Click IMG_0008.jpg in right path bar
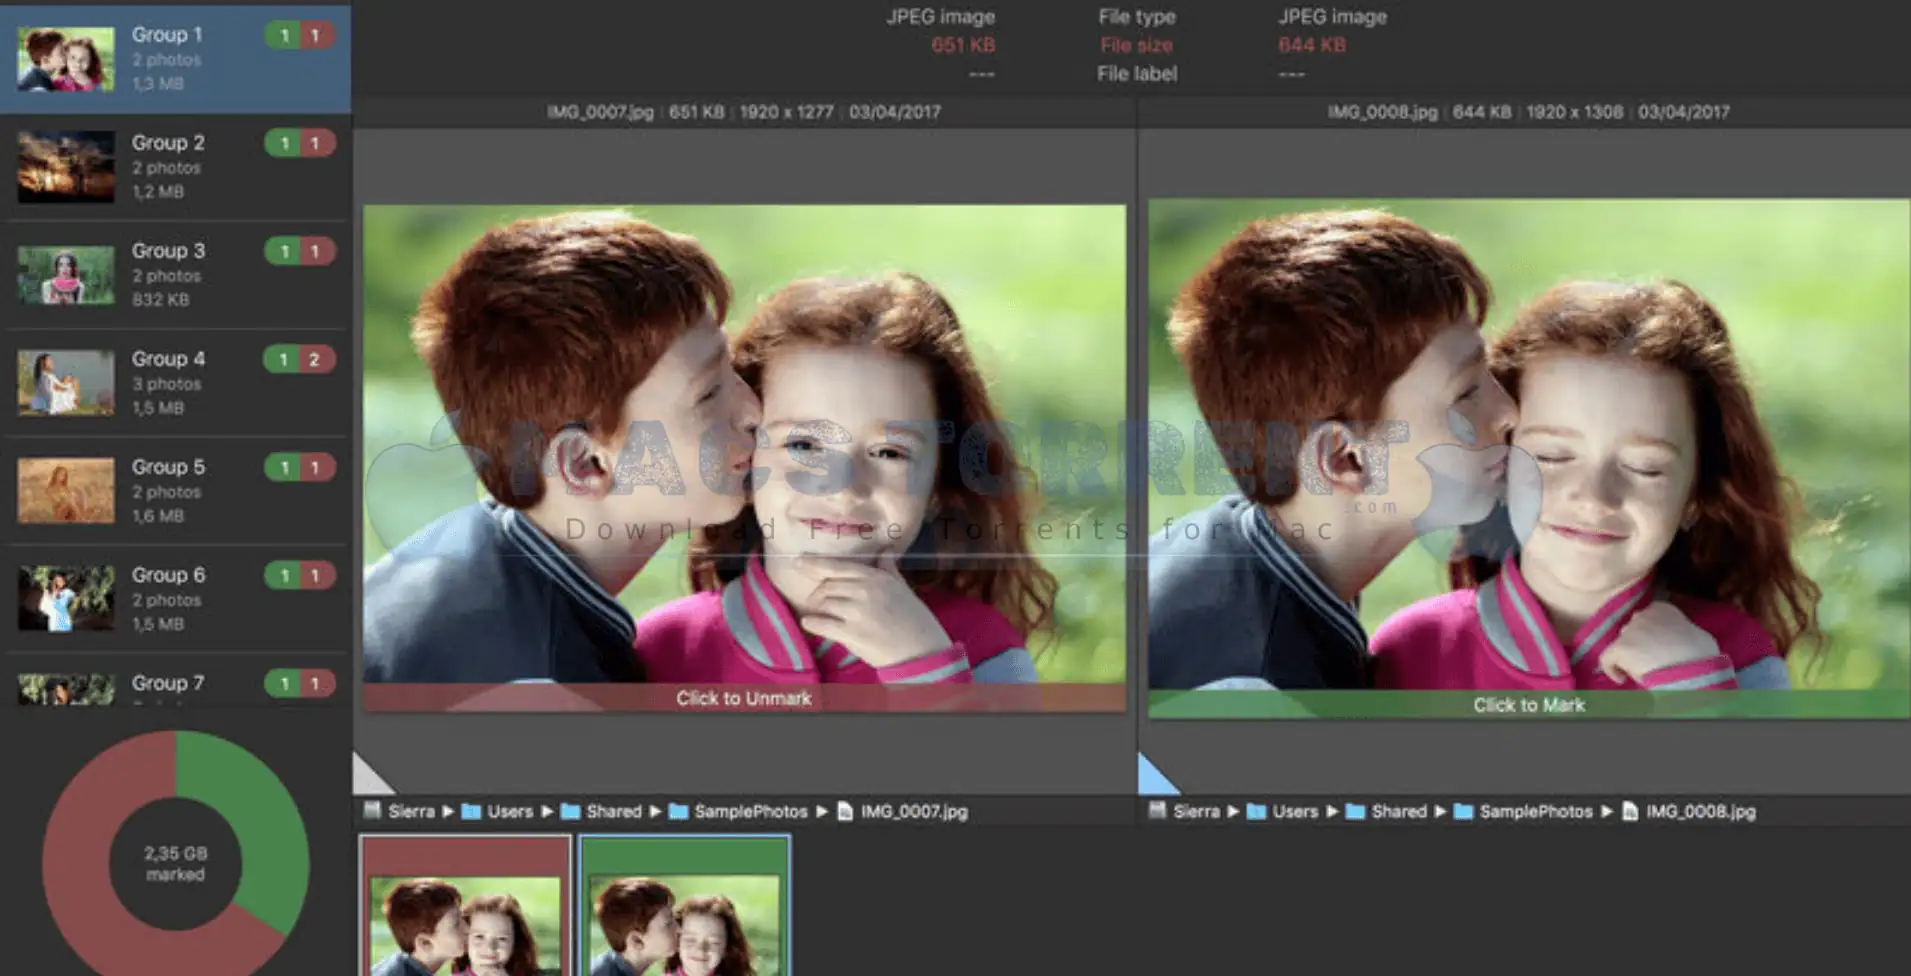This screenshot has width=1911, height=976. pyautogui.click(x=1688, y=811)
